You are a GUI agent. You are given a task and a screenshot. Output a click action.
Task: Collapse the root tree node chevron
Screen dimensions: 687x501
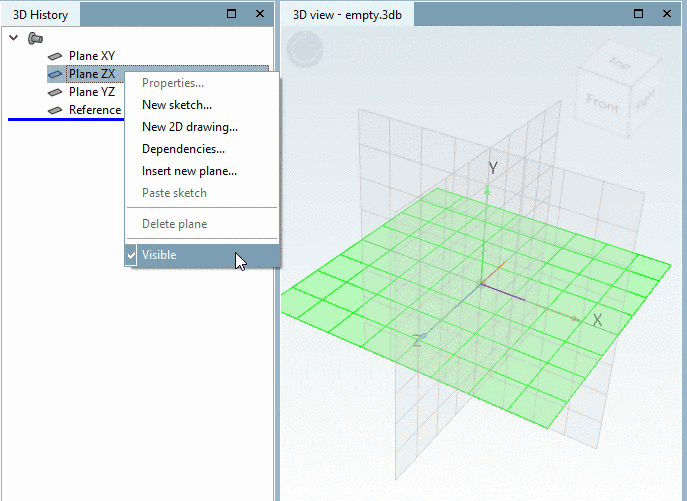click(x=14, y=38)
